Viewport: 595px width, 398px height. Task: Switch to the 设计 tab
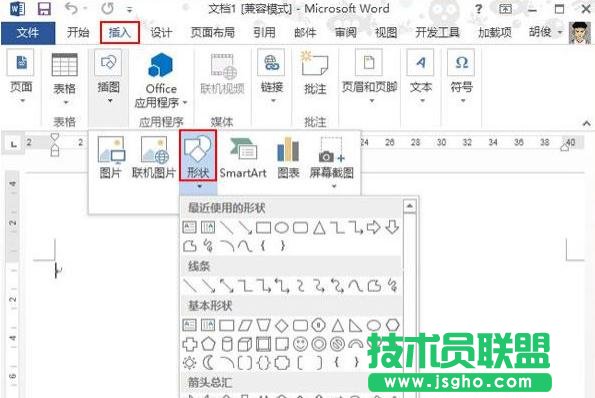point(161,33)
